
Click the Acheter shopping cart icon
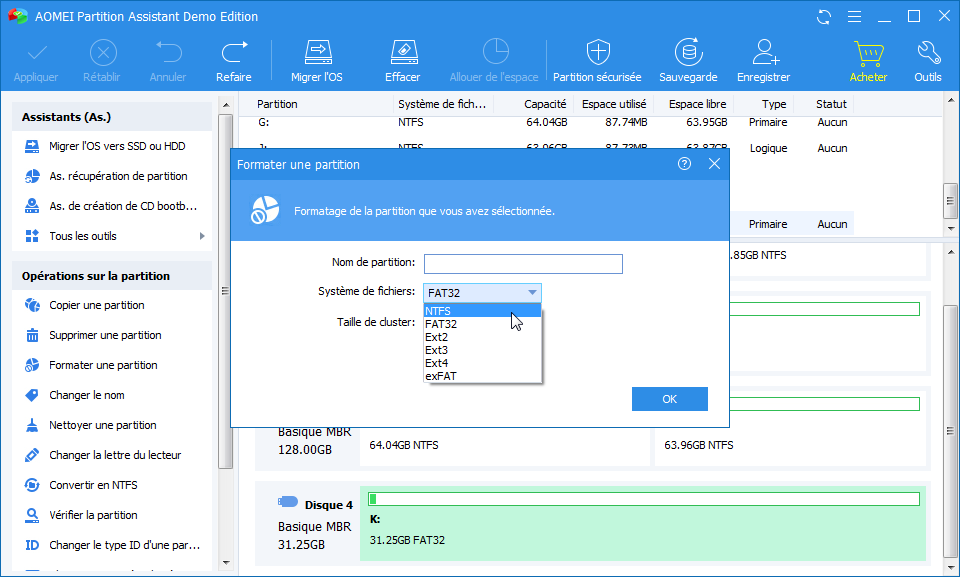coord(869,53)
